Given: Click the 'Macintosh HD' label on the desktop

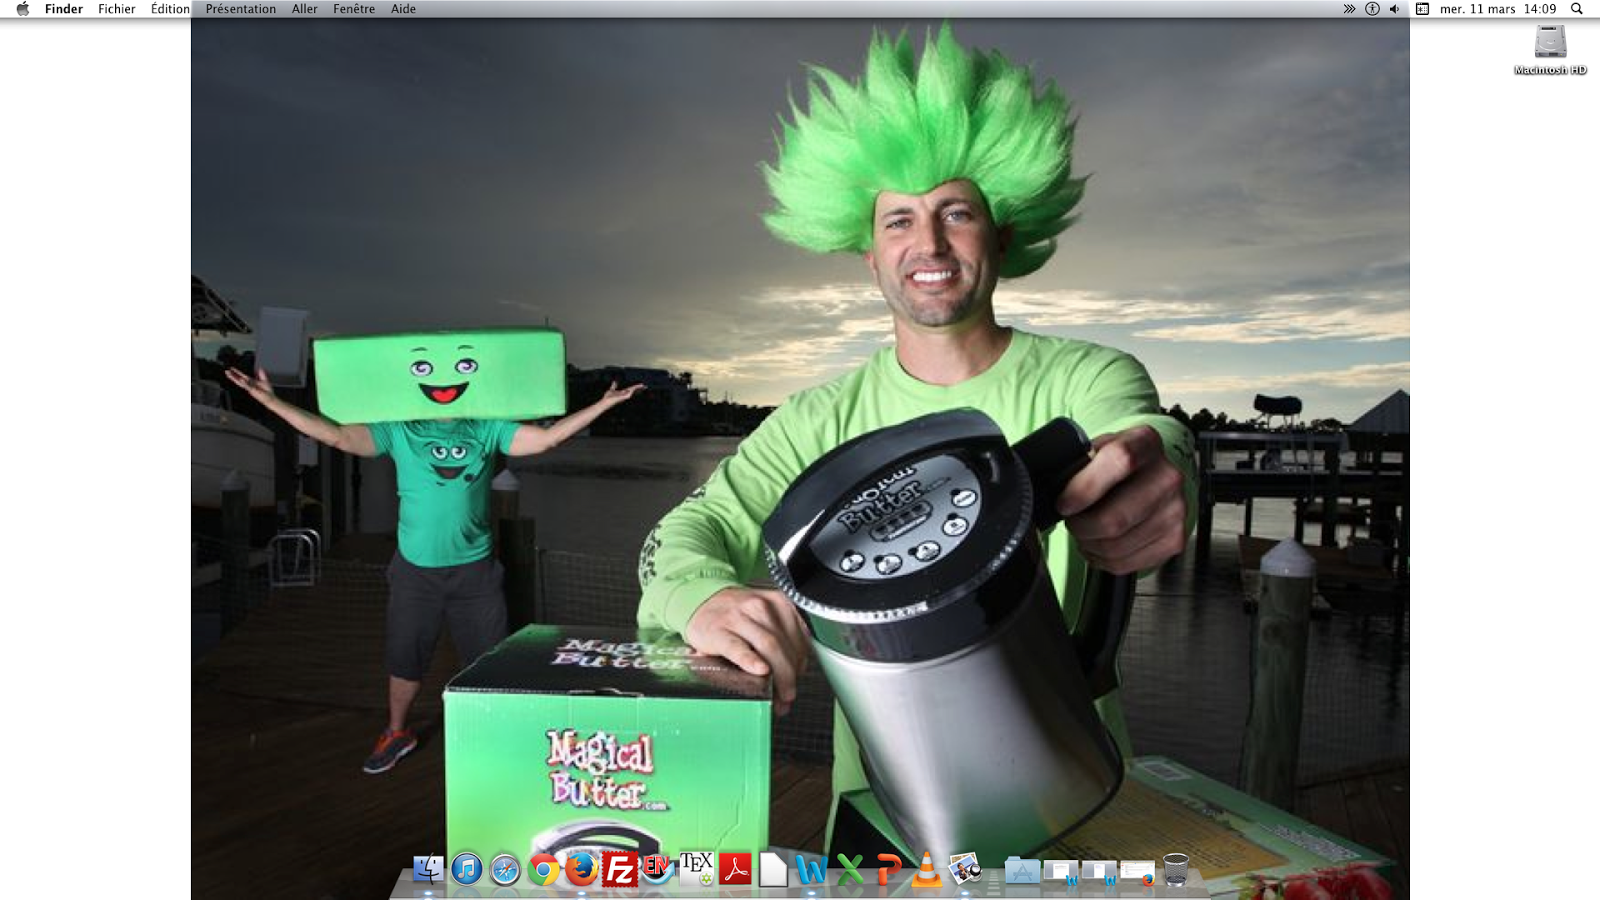Looking at the screenshot, I should (x=1550, y=70).
